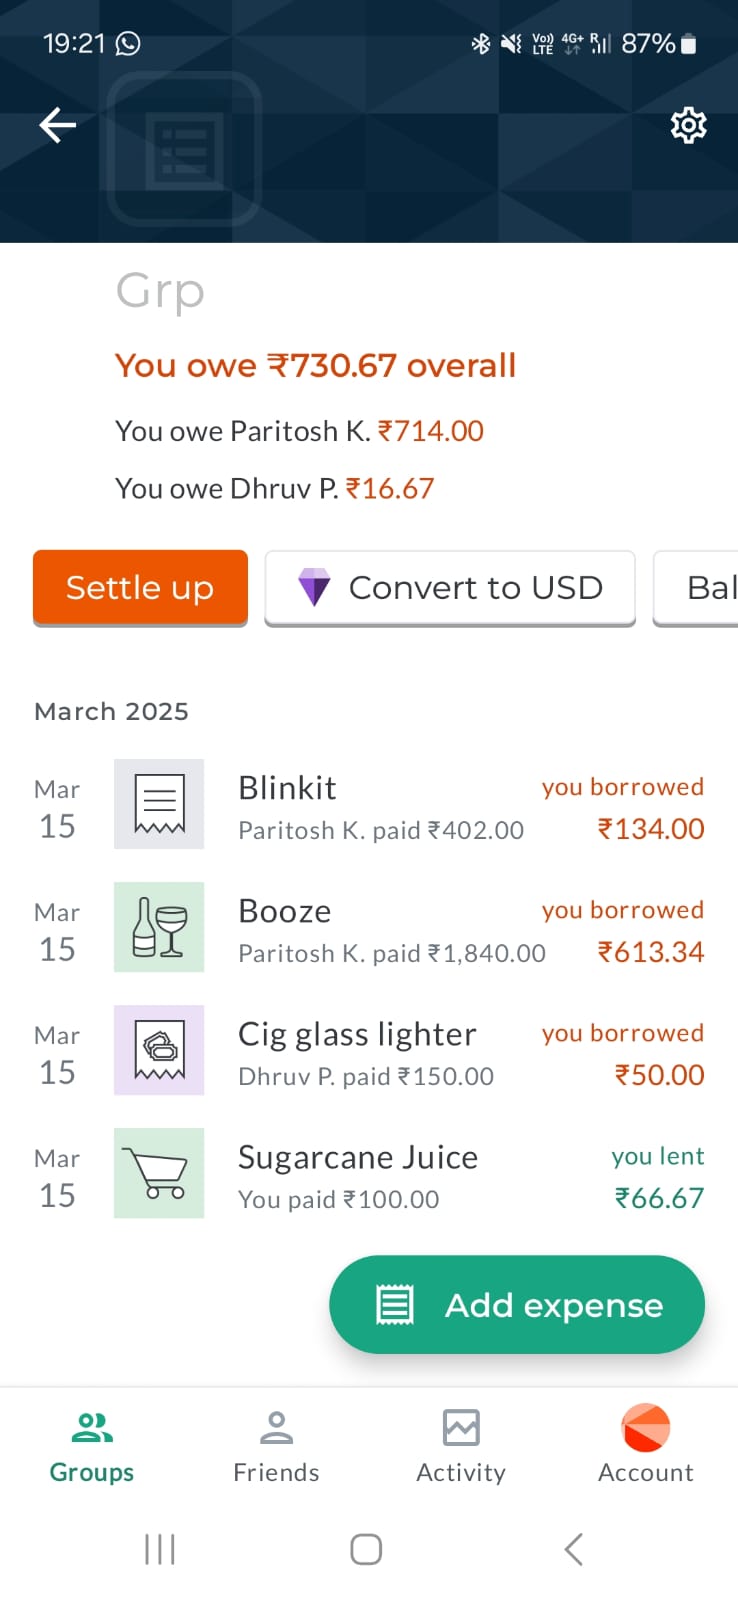Tap the Sugarcane Juice shopping cart icon

(159, 1173)
